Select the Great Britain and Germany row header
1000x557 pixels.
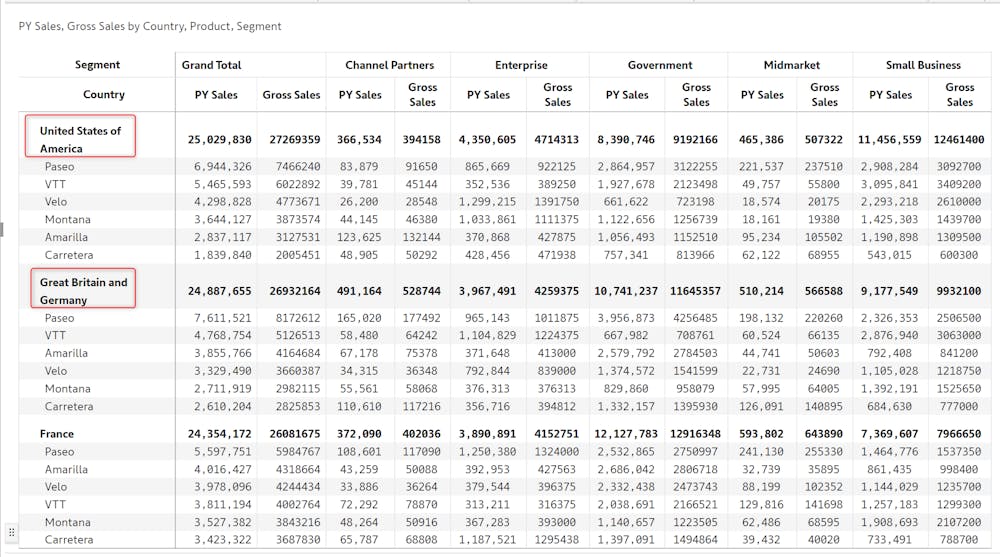84,291
